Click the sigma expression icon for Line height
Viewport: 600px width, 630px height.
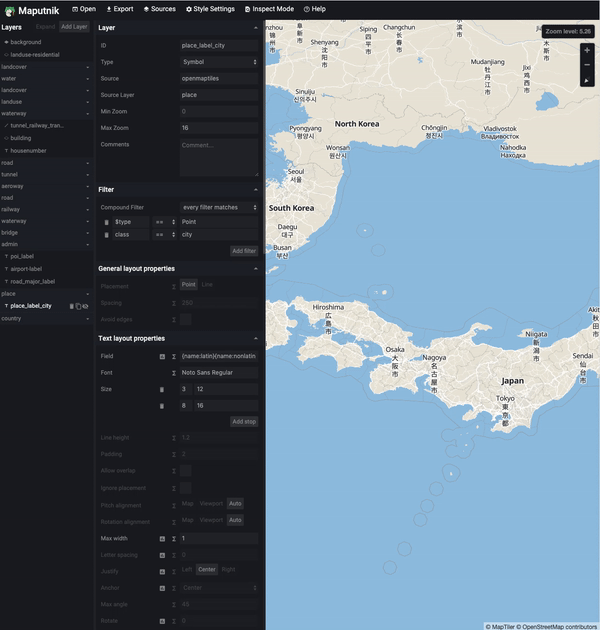(174, 438)
